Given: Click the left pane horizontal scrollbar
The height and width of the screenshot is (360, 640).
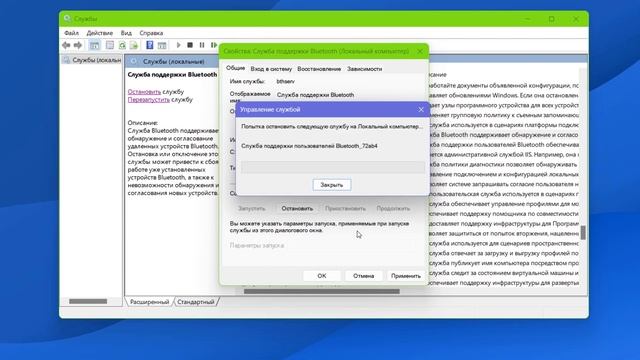Looking at the screenshot, I should (88, 301).
